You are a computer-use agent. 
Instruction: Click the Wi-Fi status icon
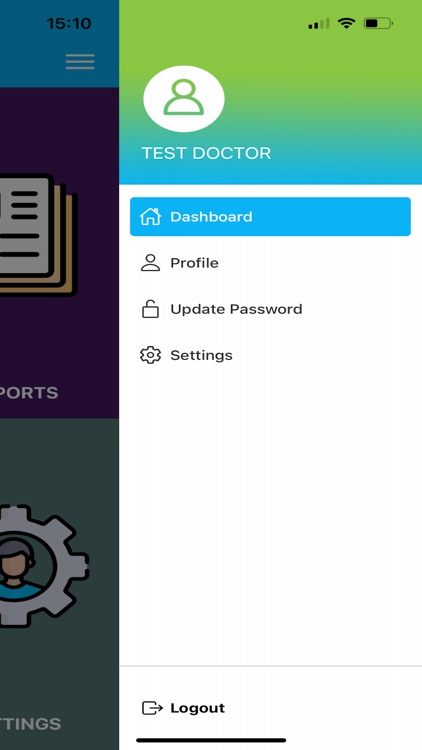pyautogui.click(x=345, y=23)
